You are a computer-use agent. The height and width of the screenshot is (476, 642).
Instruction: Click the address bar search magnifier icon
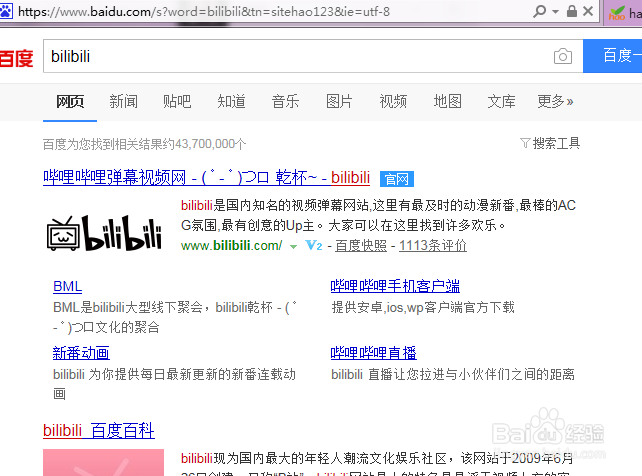coord(540,11)
